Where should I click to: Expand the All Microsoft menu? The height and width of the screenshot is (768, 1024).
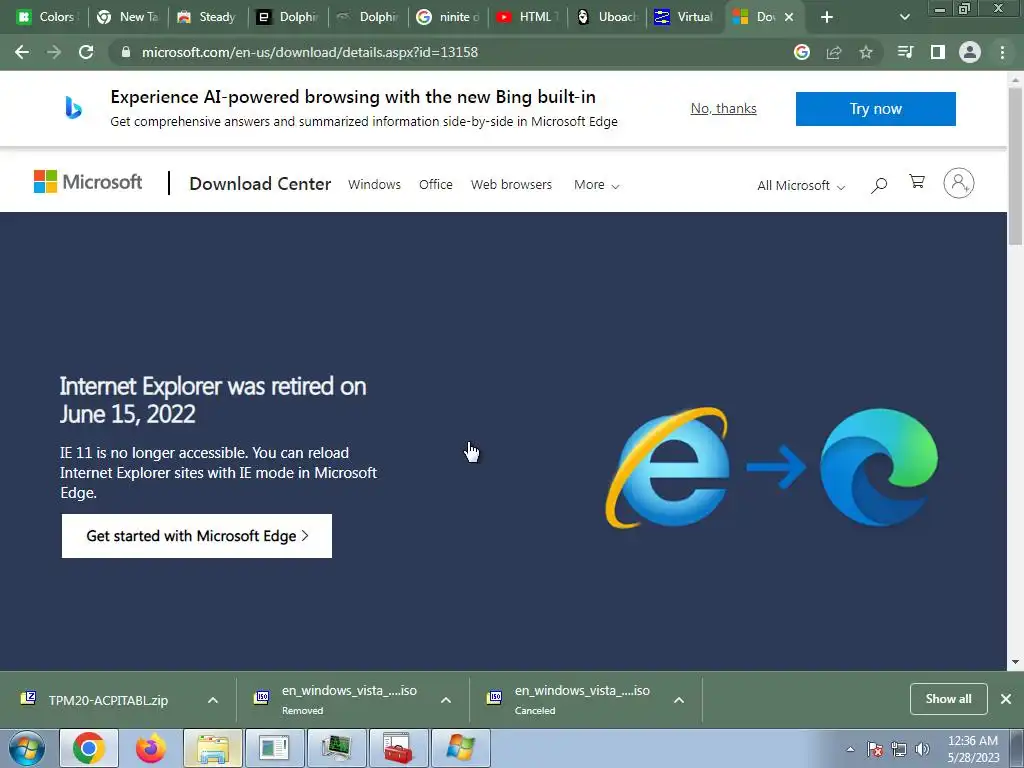[801, 185]
